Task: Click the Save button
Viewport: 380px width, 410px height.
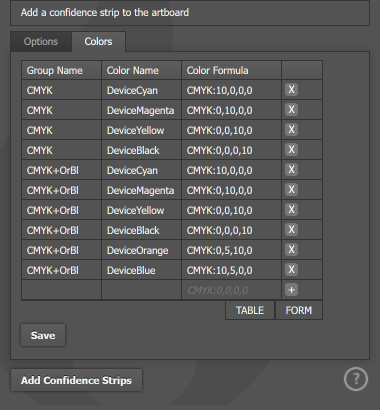Action: (43, 335)
